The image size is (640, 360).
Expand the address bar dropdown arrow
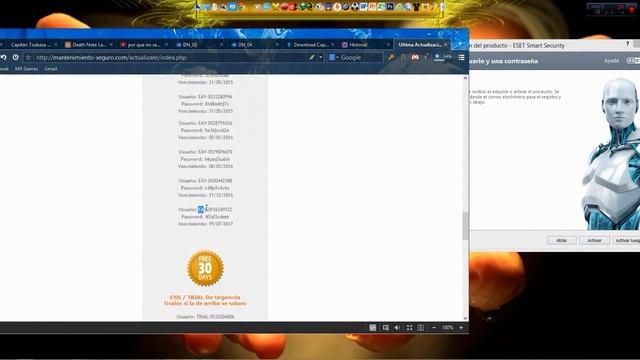coord(321,58)
